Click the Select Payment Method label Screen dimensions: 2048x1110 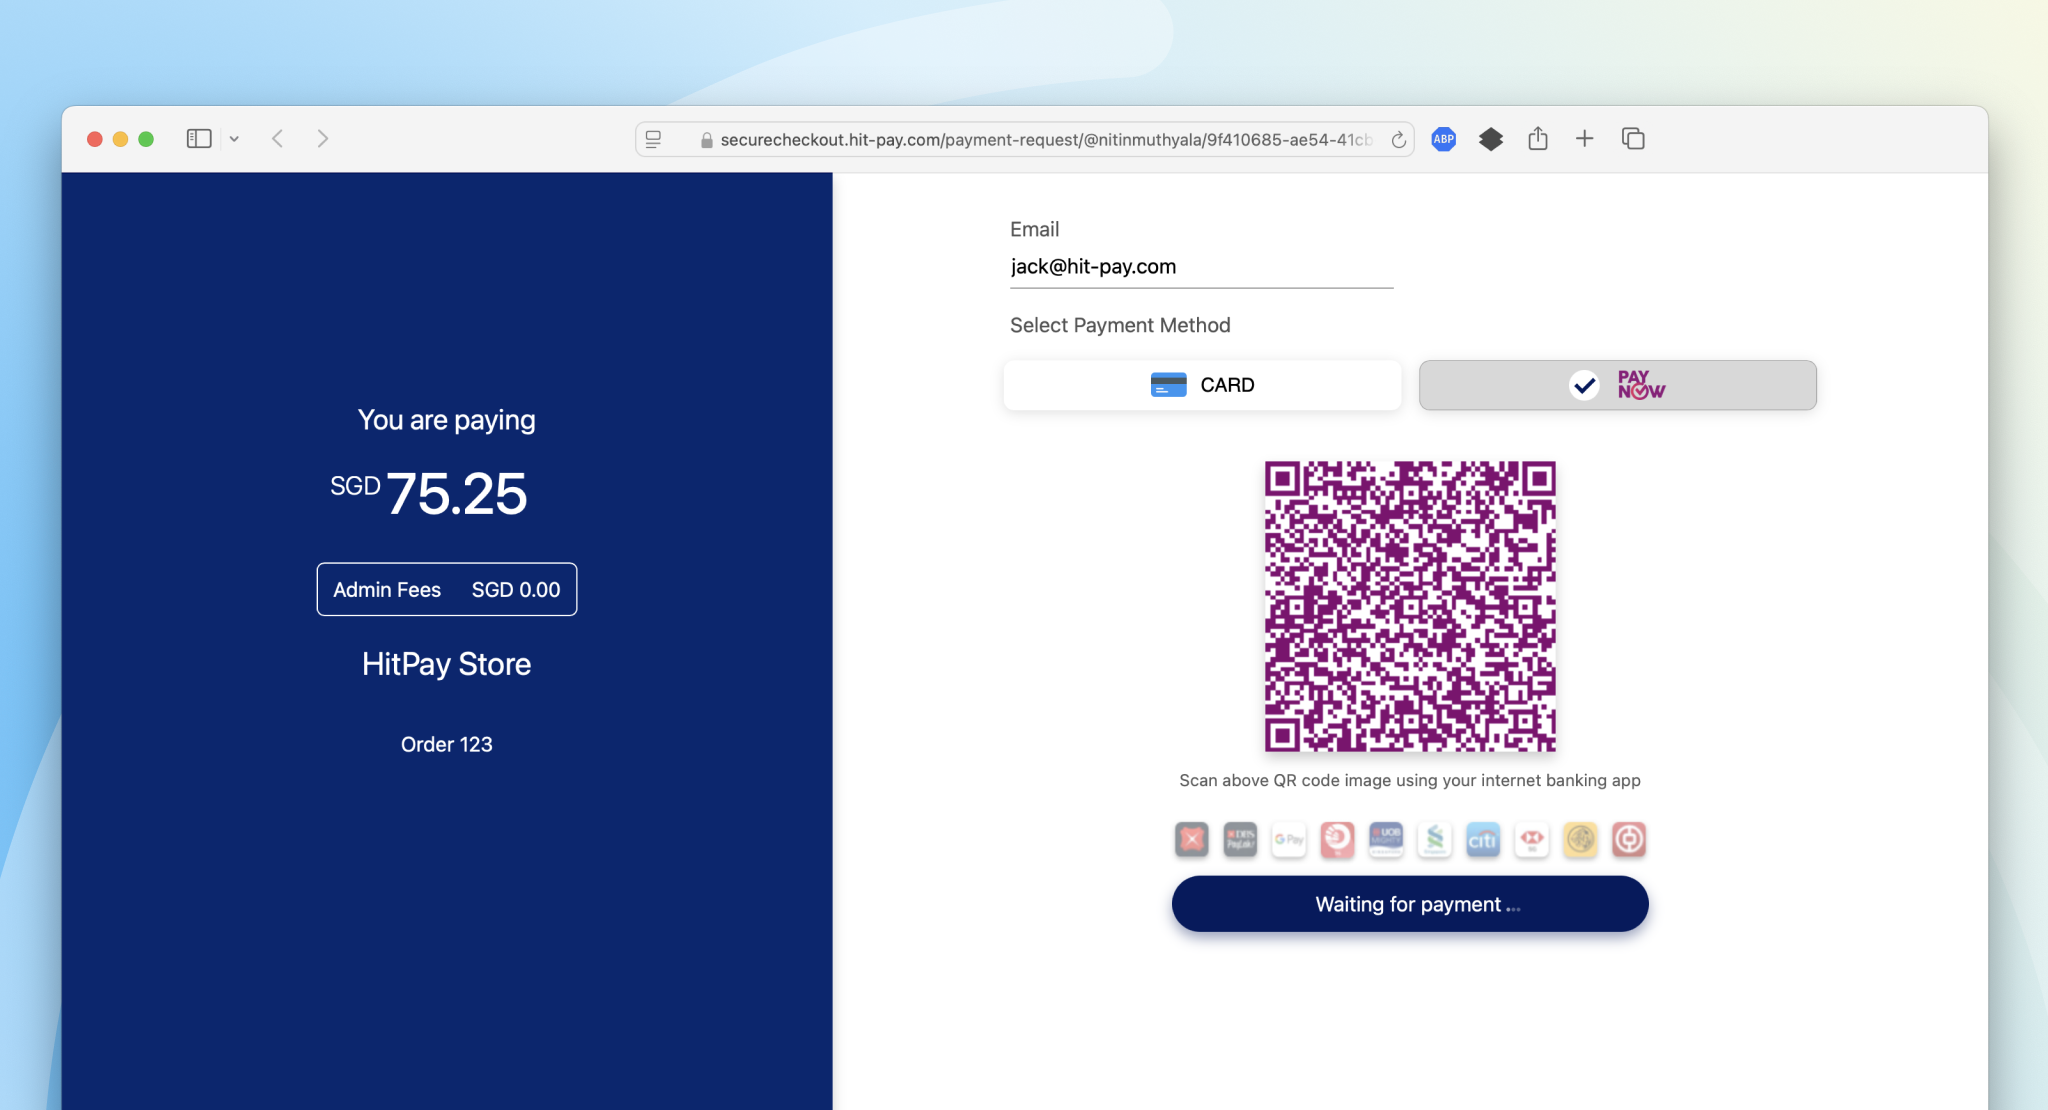(1120, 325)
